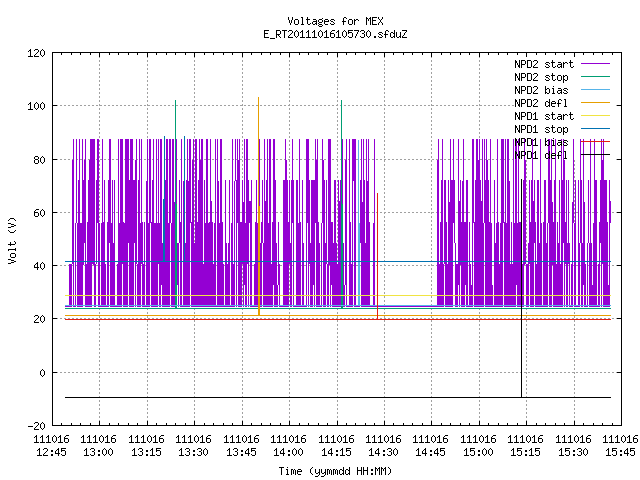Image resolution: width=640 pixels, height=480 pixels.
Task: Click the 15:30 time tick label
Action: pyautogui.click(x=573, y=452)
